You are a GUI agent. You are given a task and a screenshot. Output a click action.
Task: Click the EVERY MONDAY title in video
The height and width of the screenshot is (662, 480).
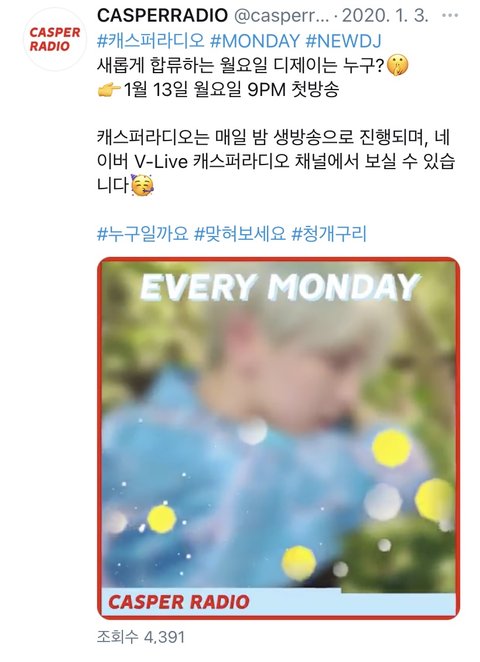tap(280, 287)
